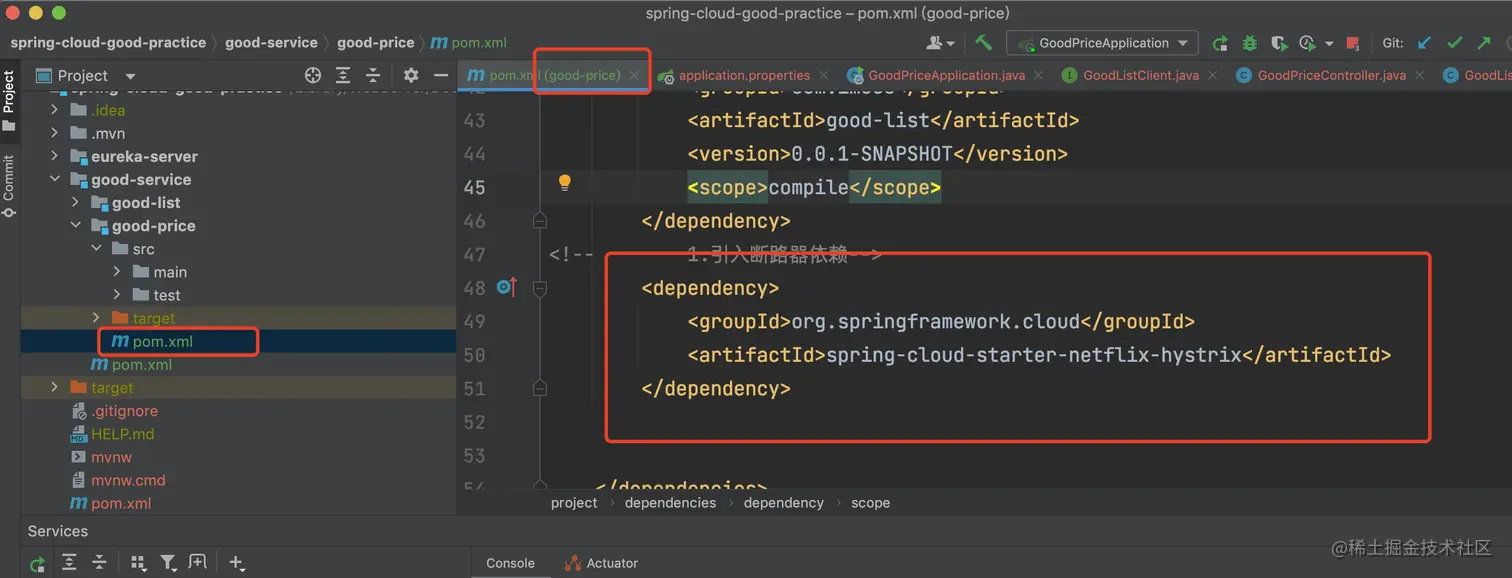The height and width of the screenshot is (578, 1512).
Task: Click the Rerun GoodPriceApplication icon
Action: click(x=1220, y=43)
